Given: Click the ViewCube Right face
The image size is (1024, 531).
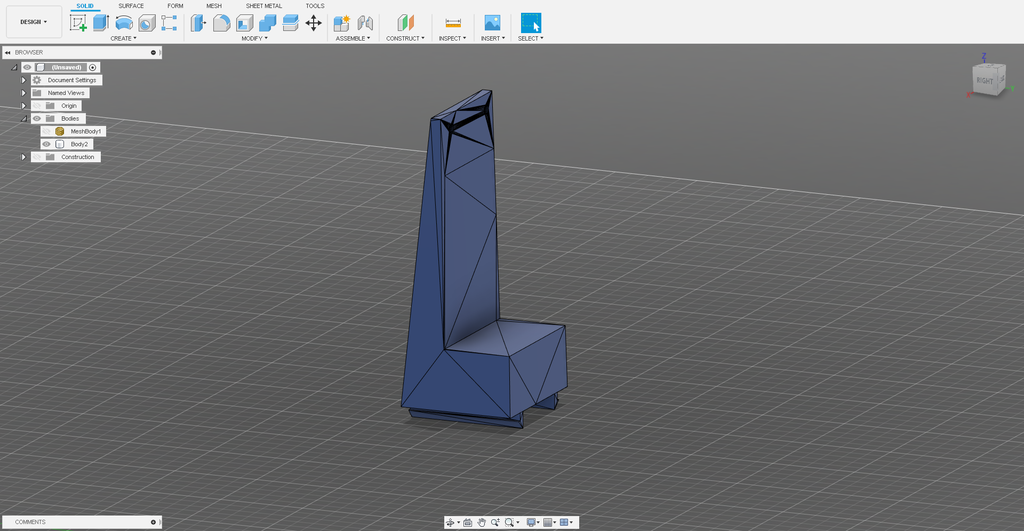Looking at the screenshot, I should click(985, 80).
